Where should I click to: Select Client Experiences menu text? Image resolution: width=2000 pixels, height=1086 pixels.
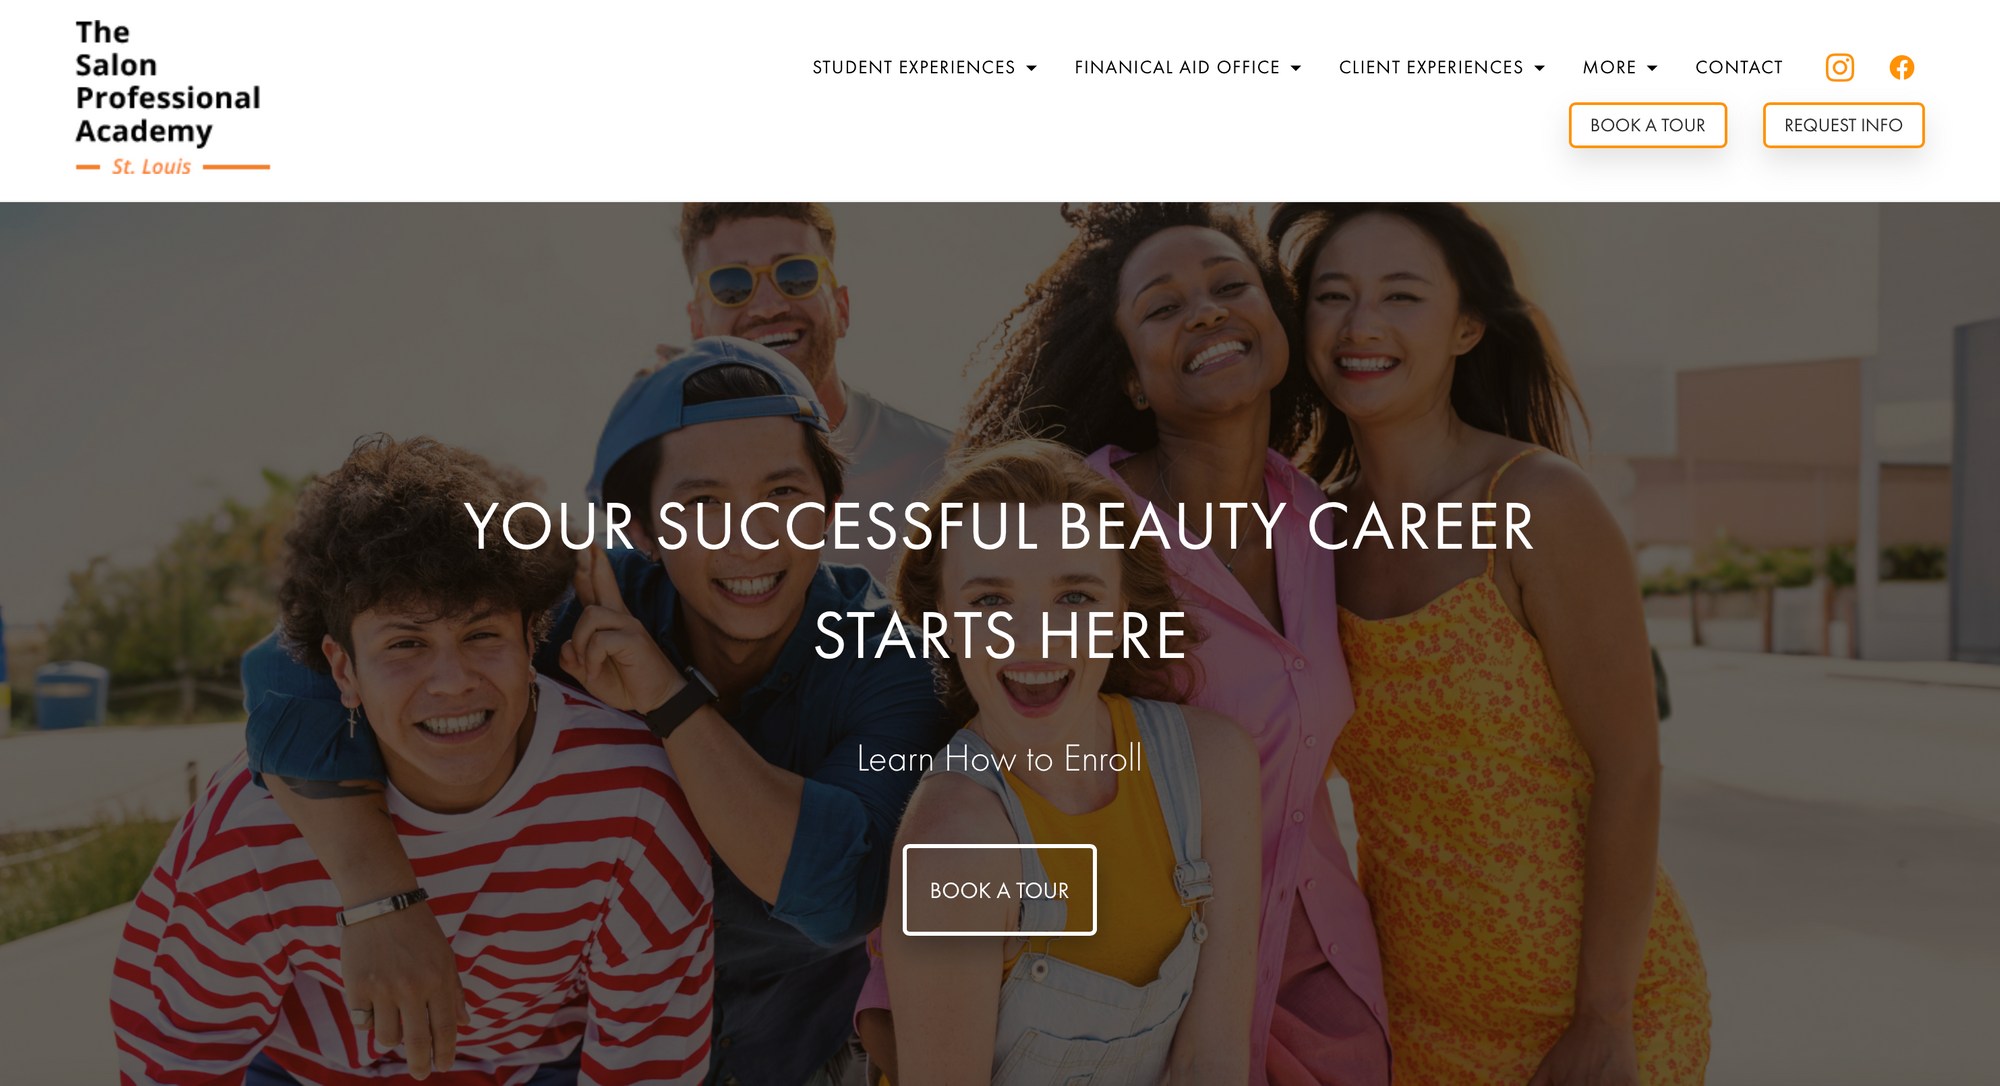[1431, 67]
